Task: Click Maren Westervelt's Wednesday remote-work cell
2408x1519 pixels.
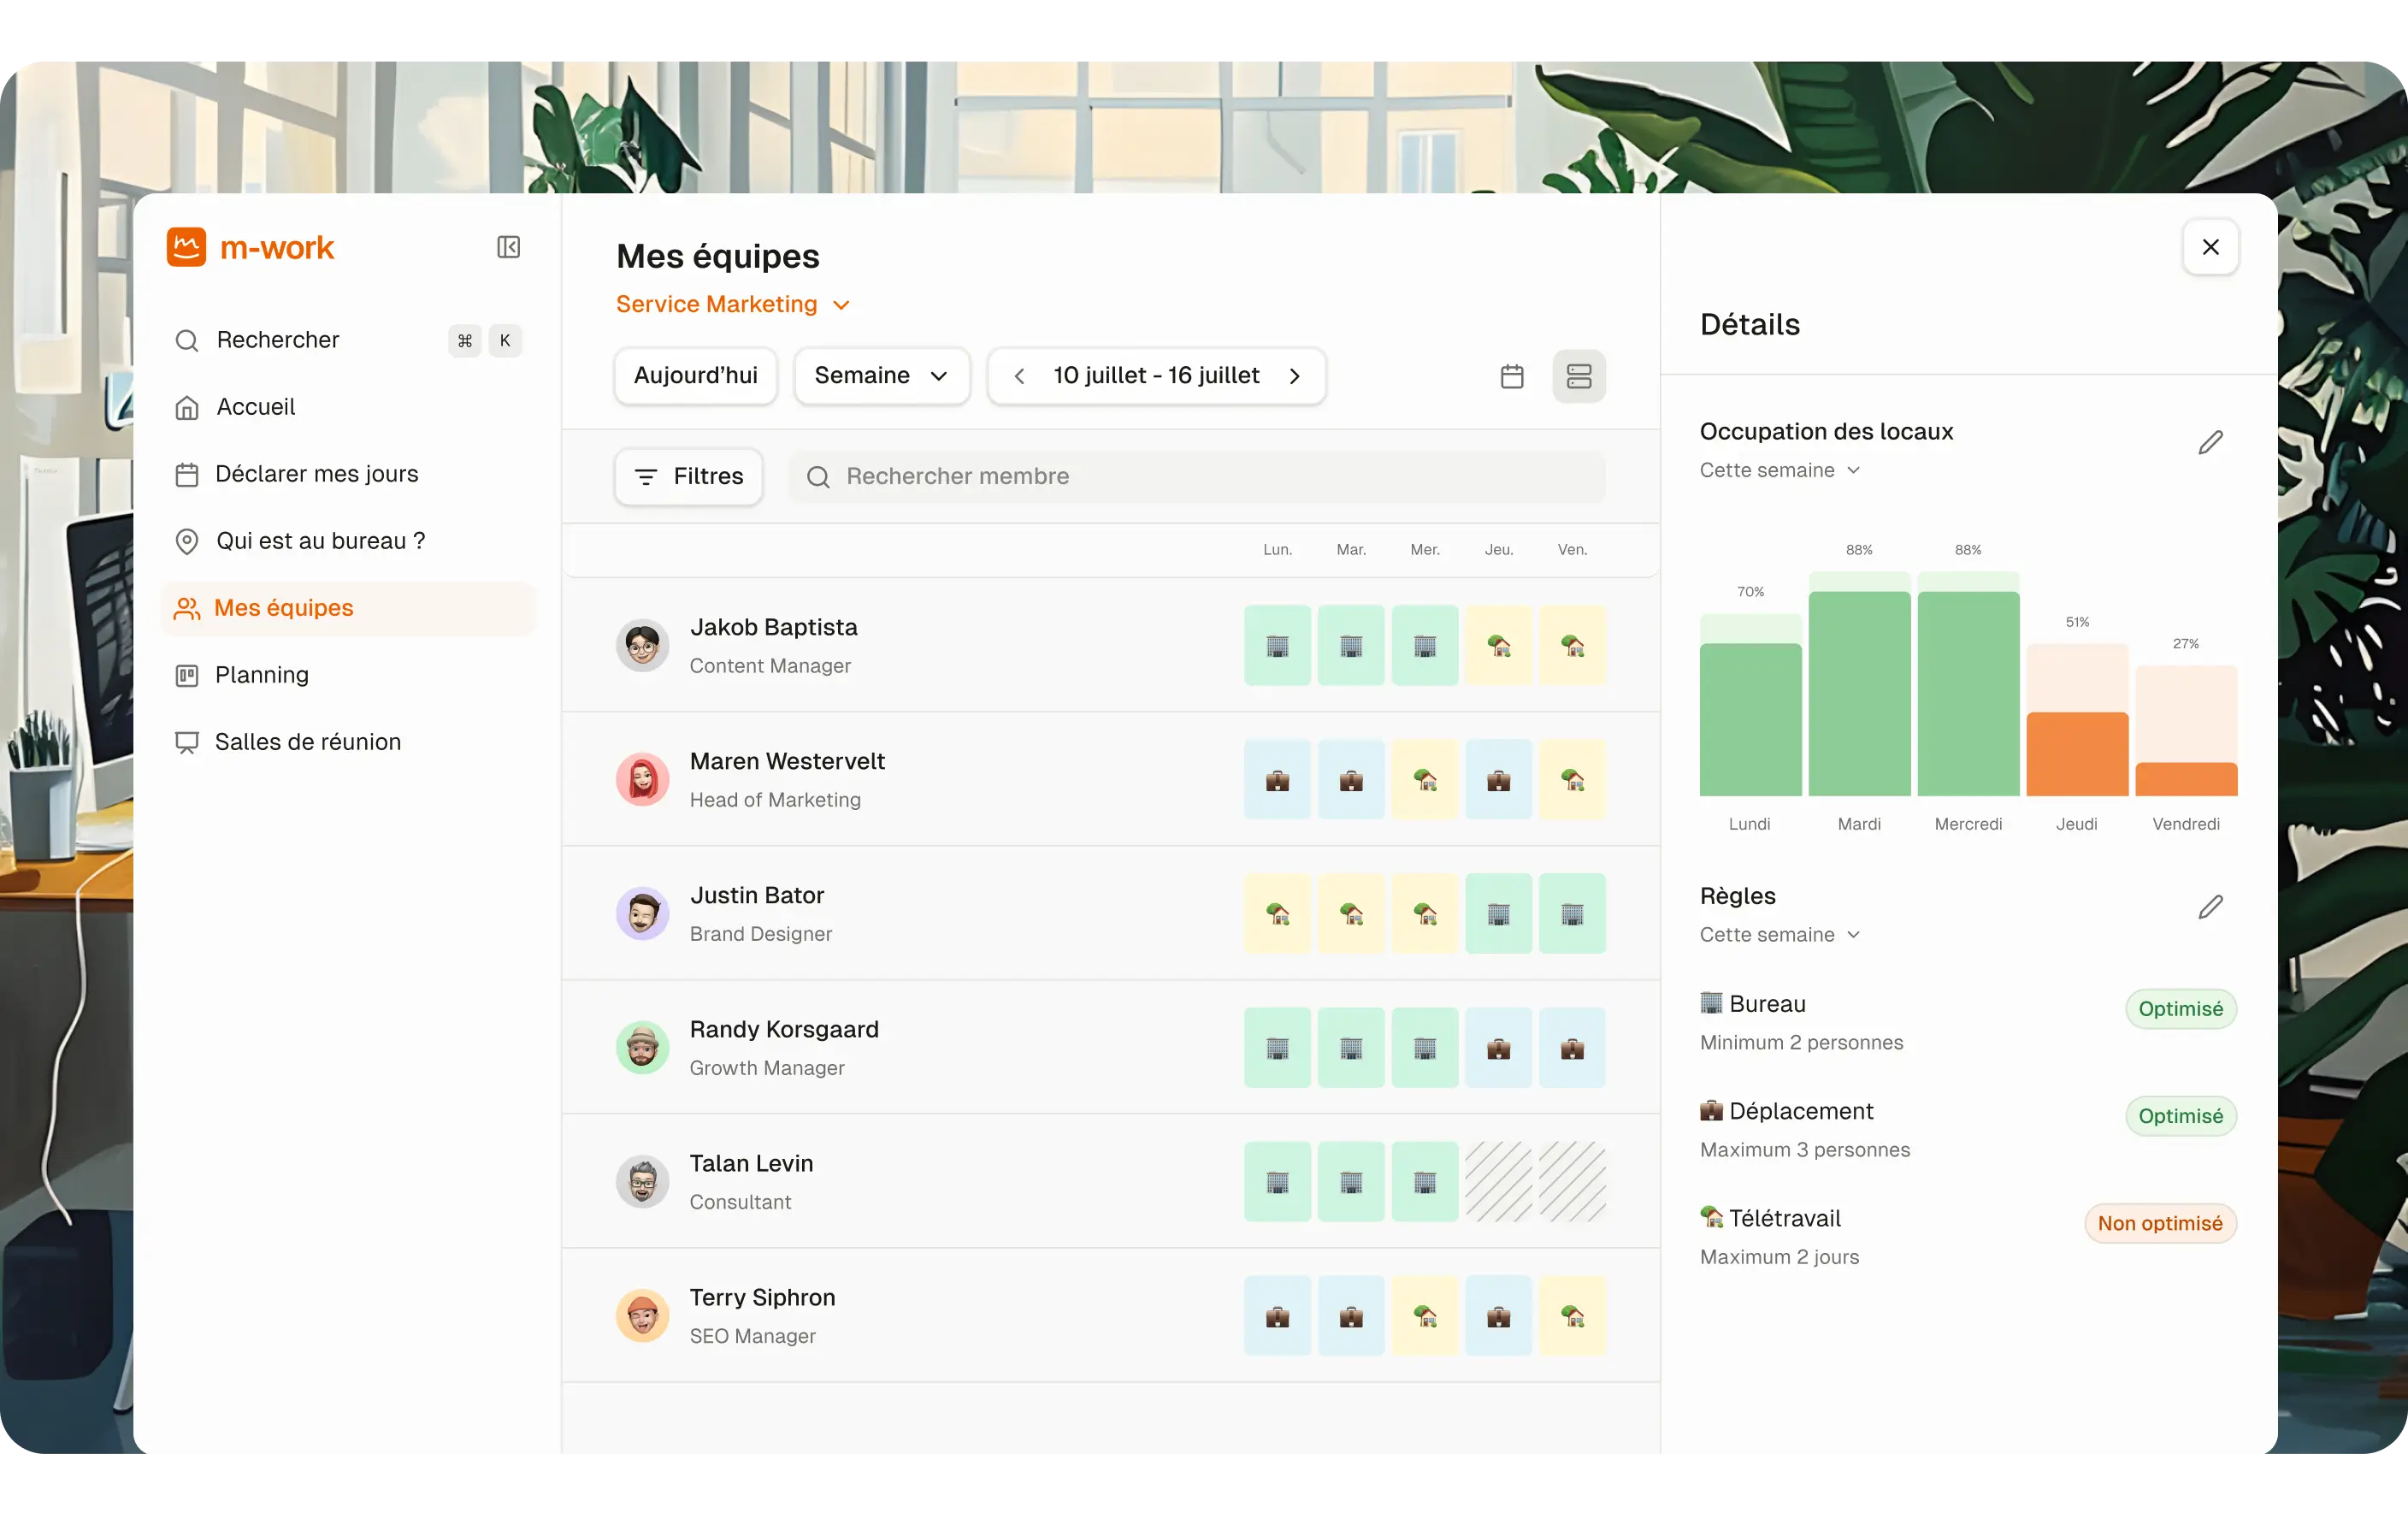Action: (1425, 780)
